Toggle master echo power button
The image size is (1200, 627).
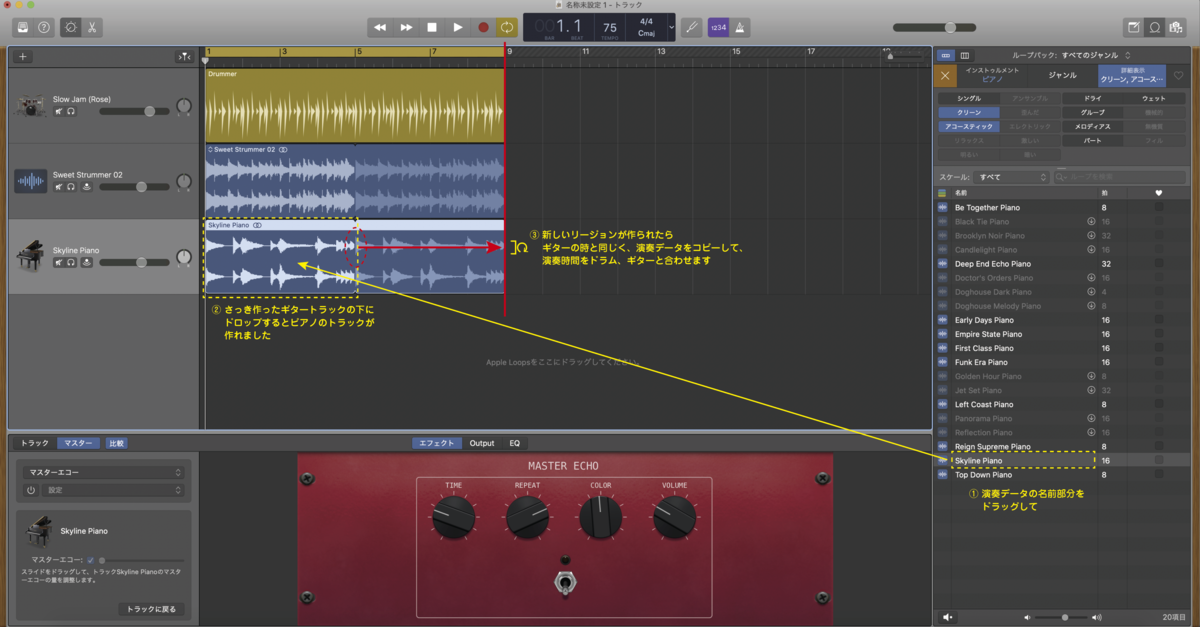[31, 491]
